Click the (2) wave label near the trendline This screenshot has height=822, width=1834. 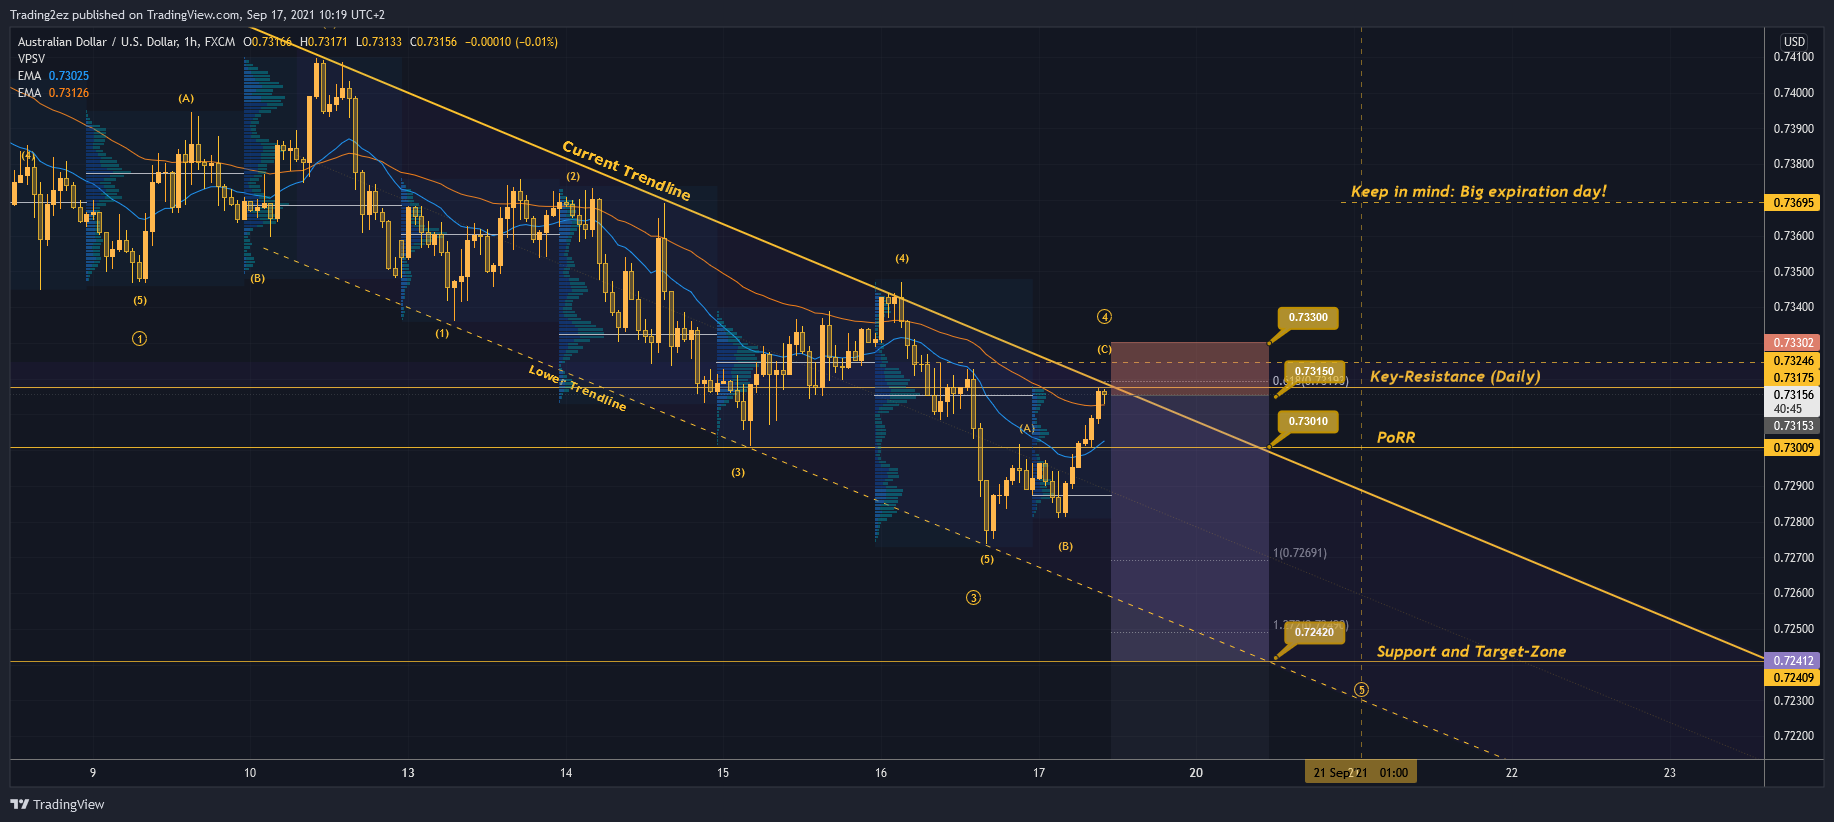[x=573, y=176]
